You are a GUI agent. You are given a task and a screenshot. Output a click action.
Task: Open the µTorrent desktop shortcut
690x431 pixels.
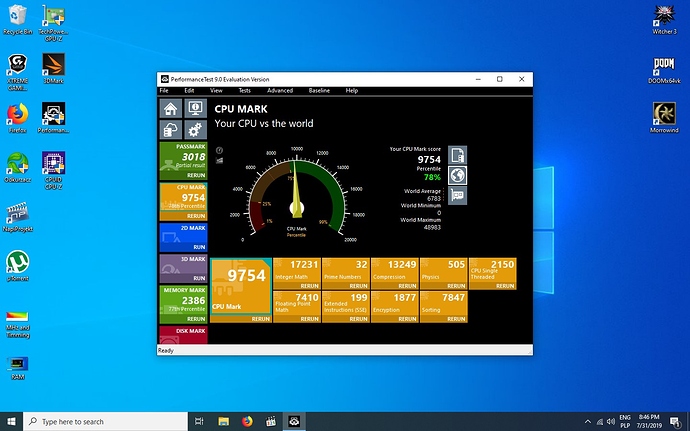18,266
